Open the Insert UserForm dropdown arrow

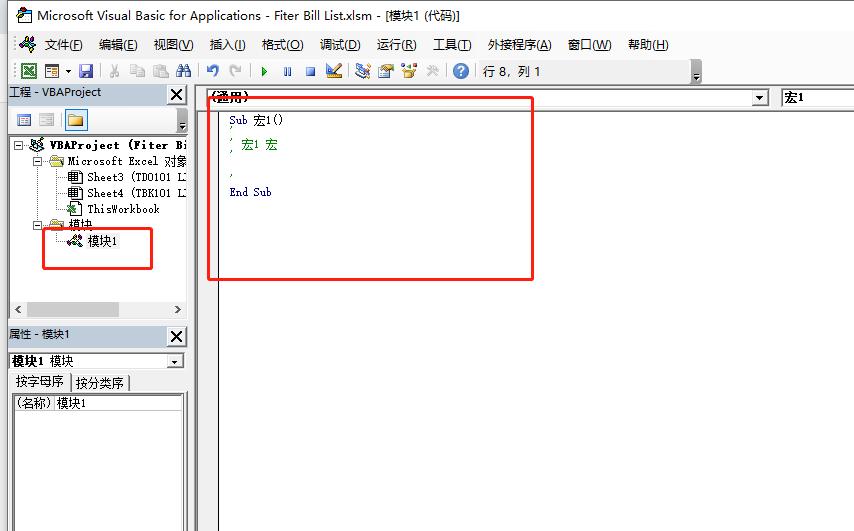68,71
